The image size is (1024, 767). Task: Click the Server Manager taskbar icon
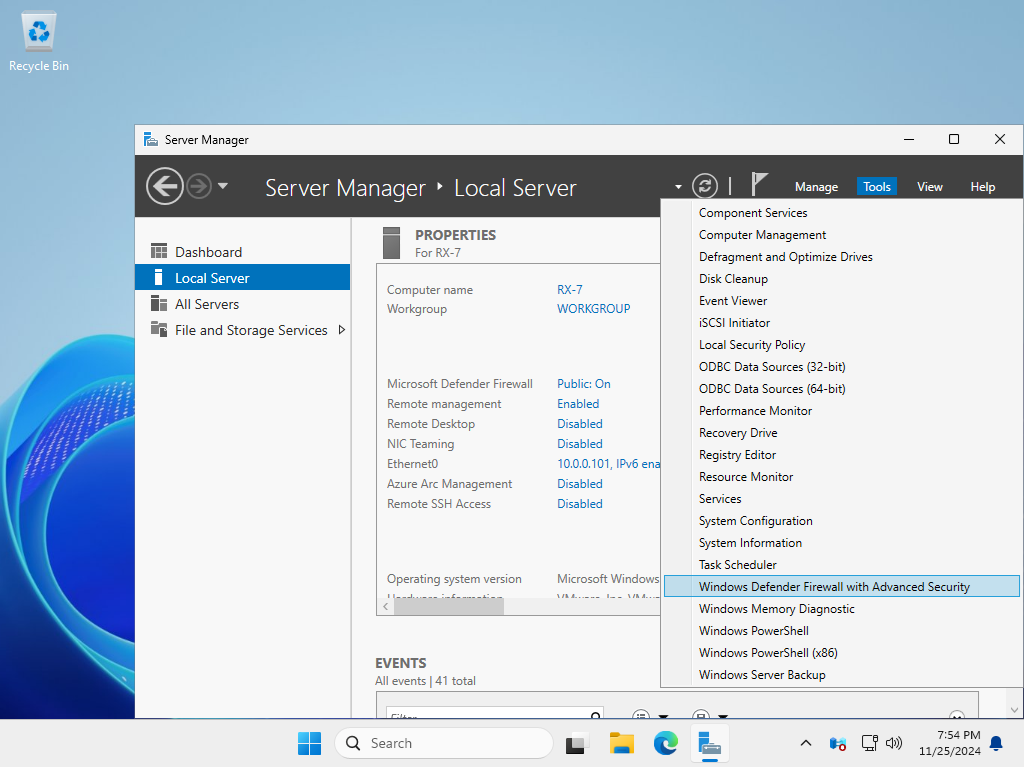point(710,743)
